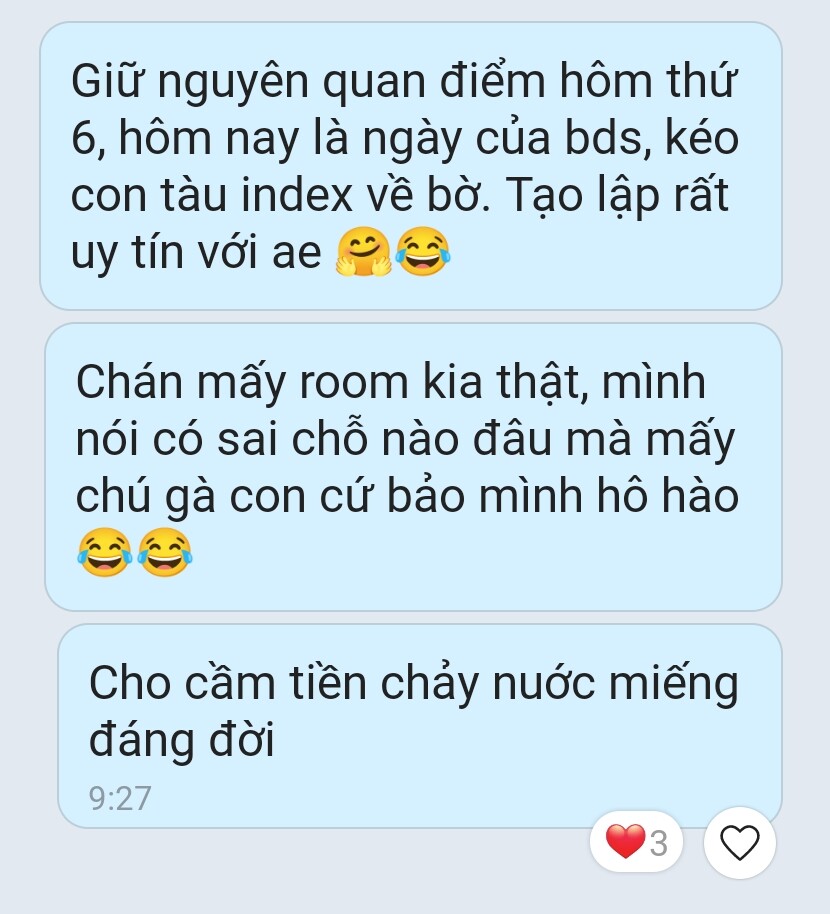
Task: Click the word "index" in first message
Action: coord(297,195)
